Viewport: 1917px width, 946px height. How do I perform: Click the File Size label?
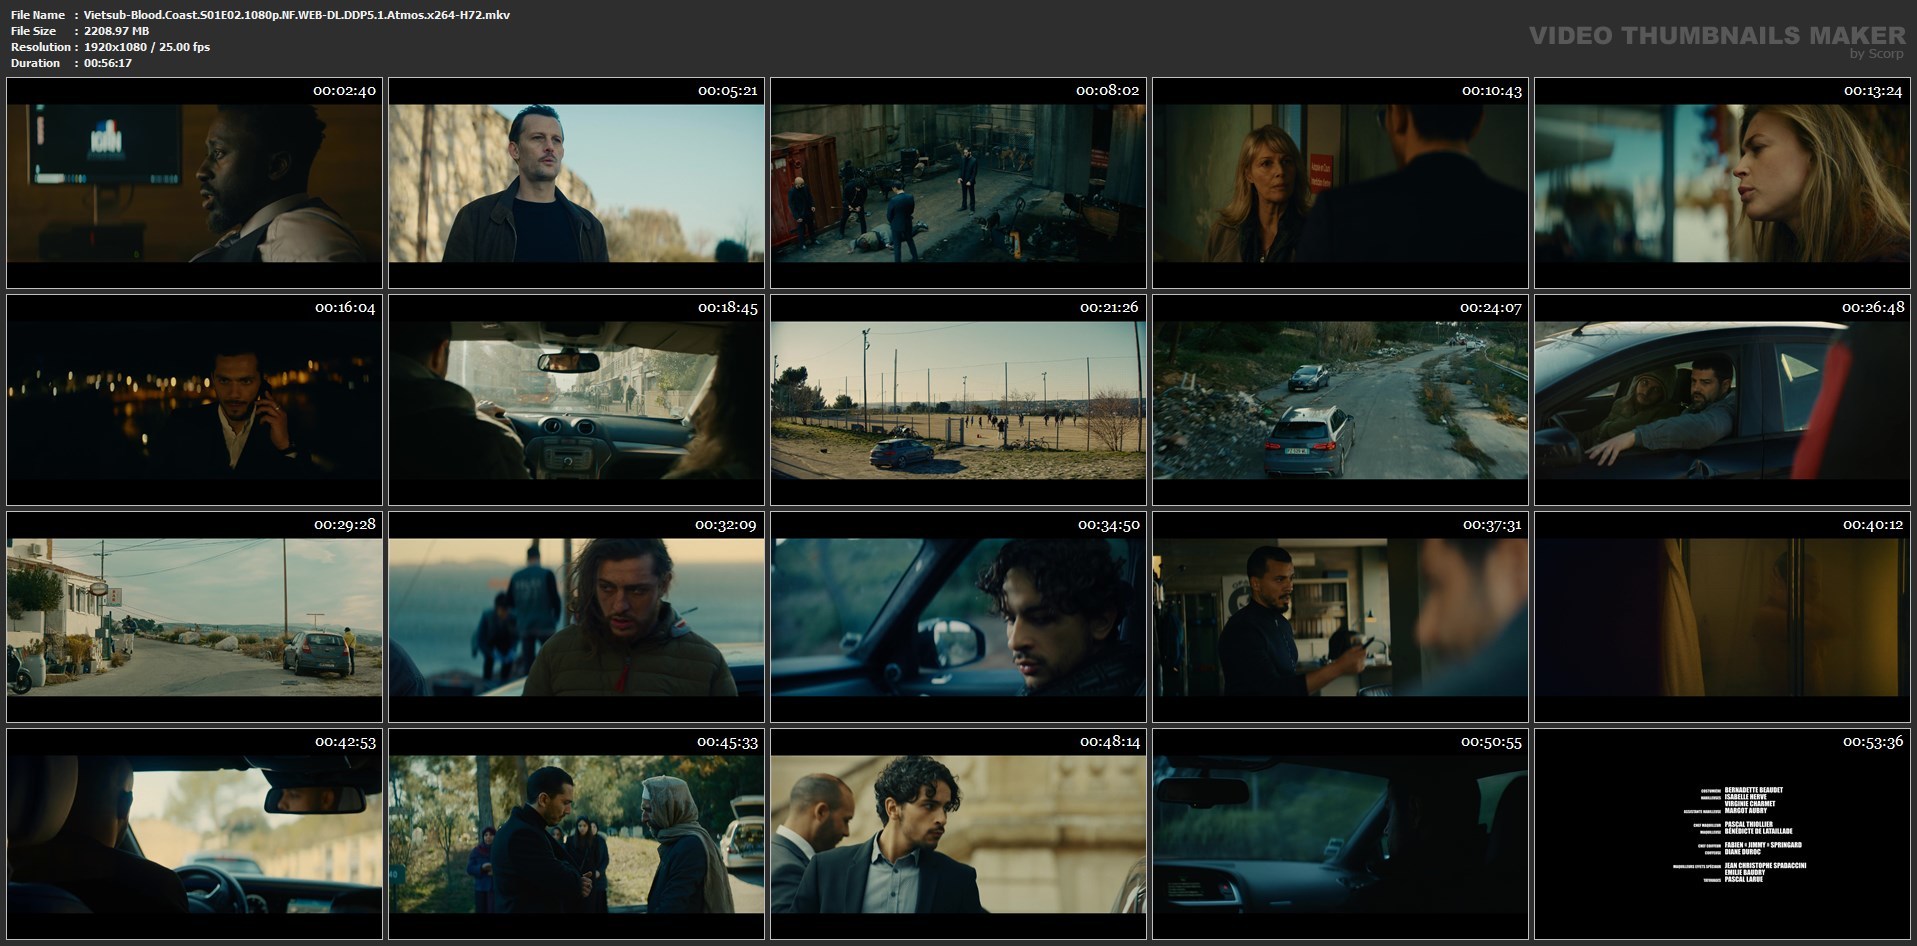(34, 31)
